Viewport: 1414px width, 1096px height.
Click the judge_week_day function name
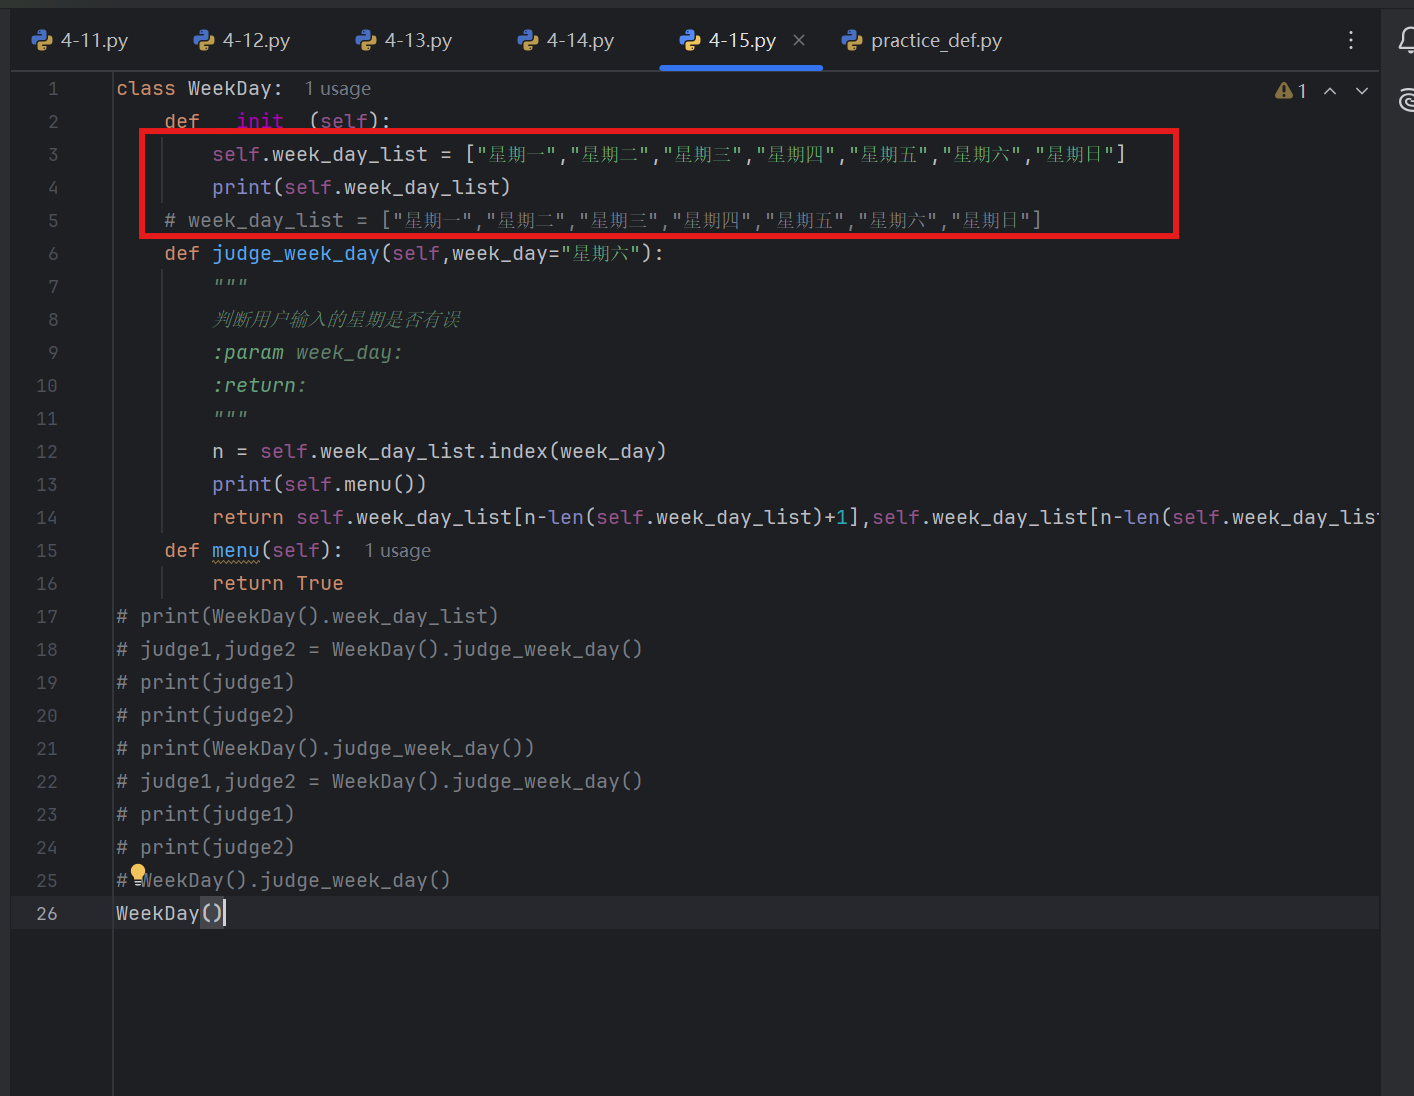(x=296, y=254)
